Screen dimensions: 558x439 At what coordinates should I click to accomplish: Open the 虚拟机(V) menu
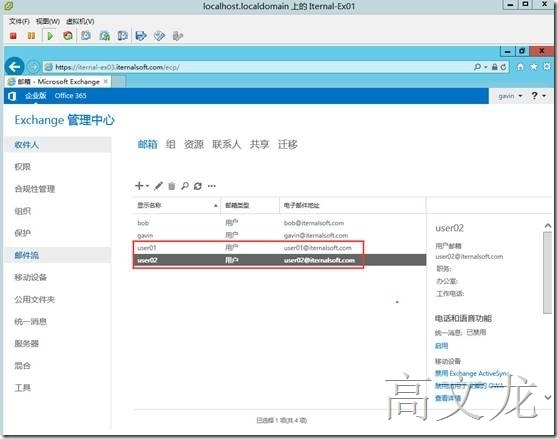(80, 21)
